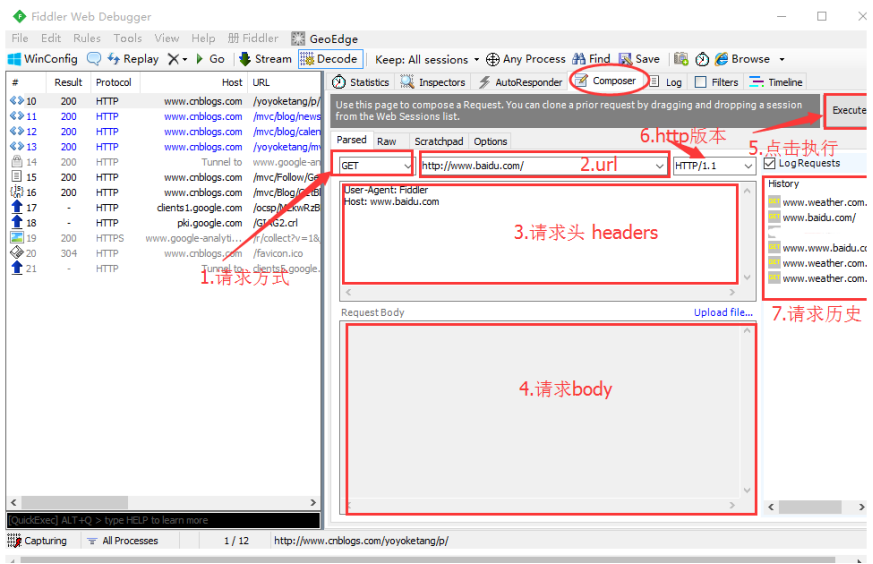Screen dimensions: 873x564
Task: Open the Edit menu
Action: click(x=51, y=38)
